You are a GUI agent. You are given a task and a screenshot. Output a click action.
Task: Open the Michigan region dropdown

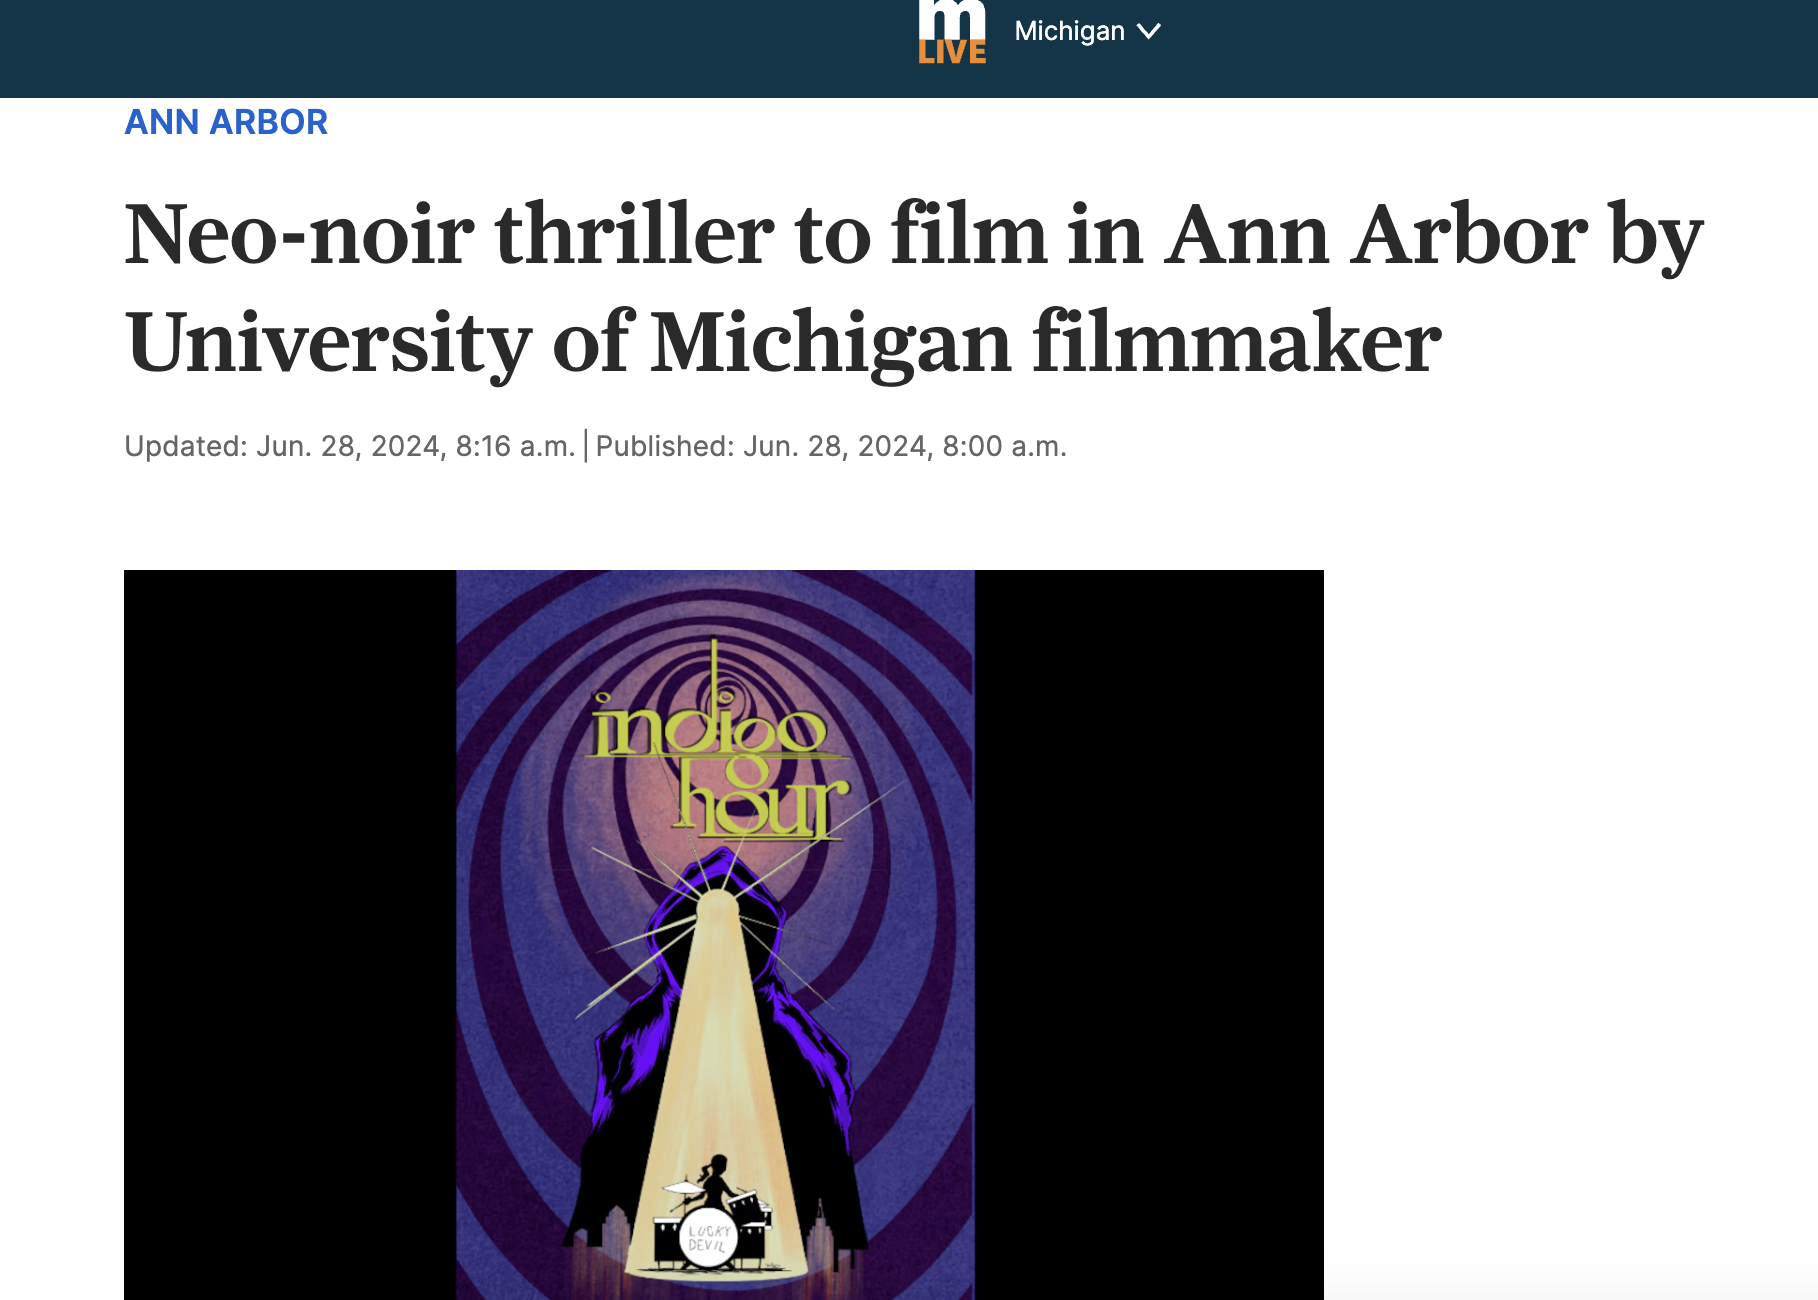1087,31
